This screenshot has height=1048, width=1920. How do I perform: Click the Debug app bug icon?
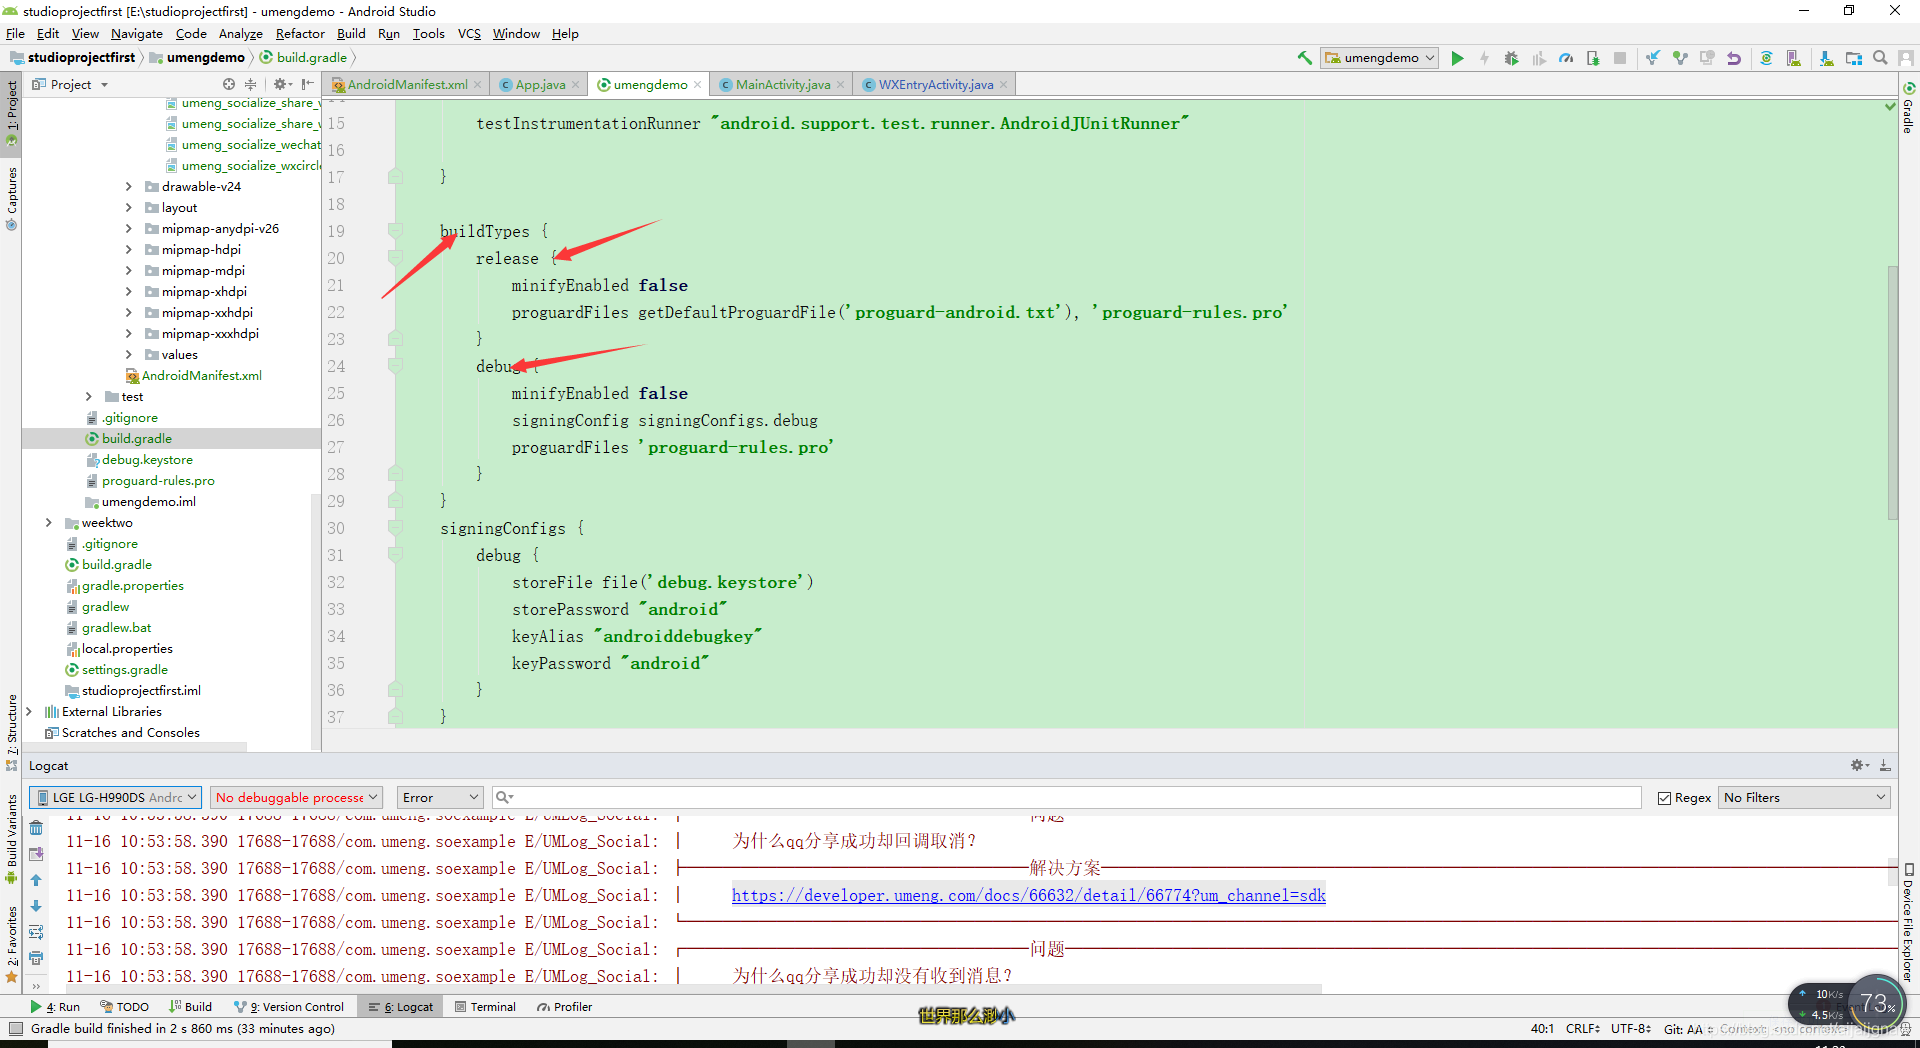[1511, 58]
